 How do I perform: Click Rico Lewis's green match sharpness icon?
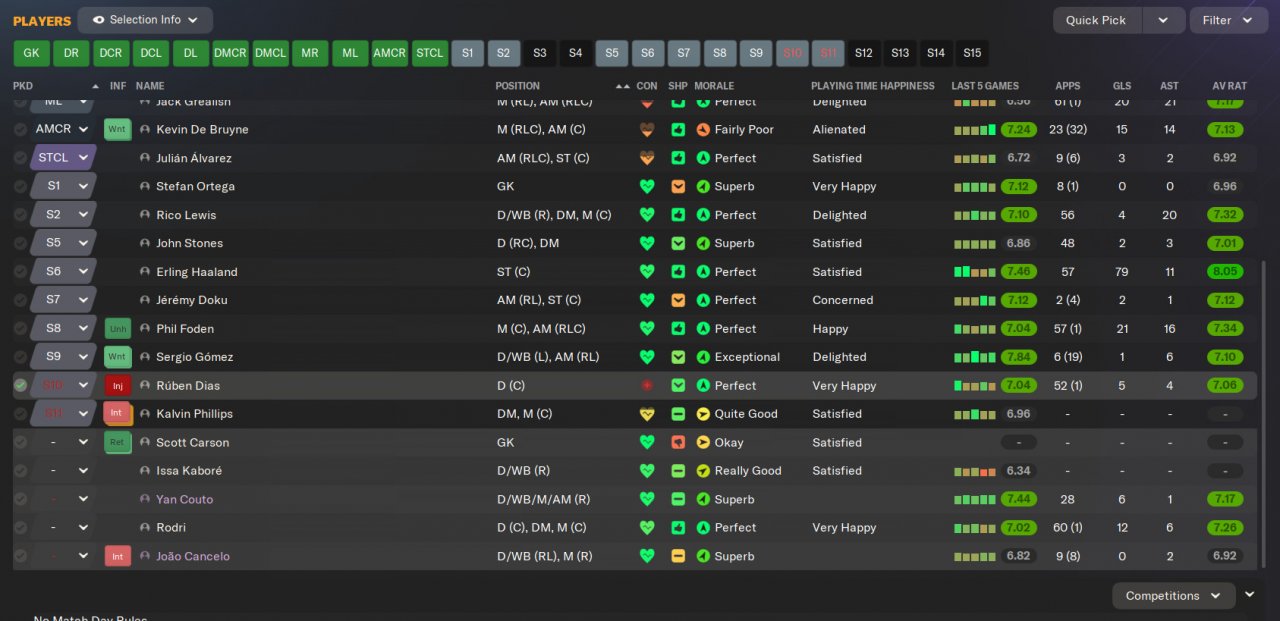[x=678, y=215]
